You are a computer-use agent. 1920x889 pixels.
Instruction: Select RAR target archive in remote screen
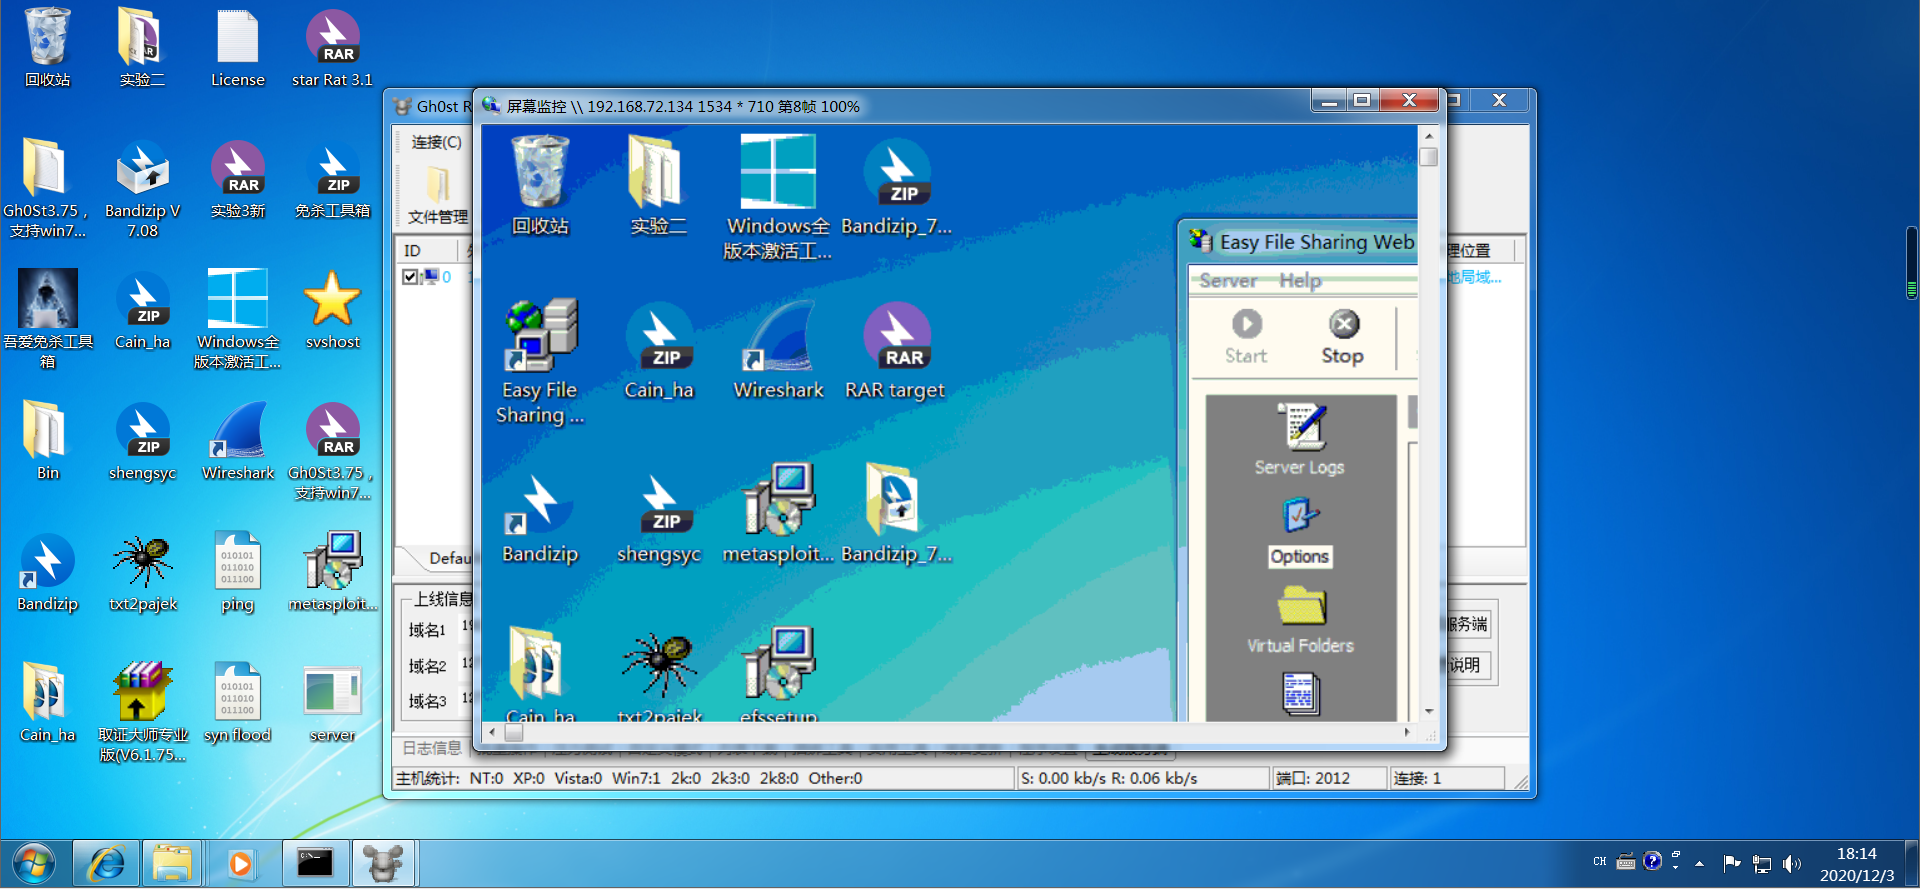(895, 350)
